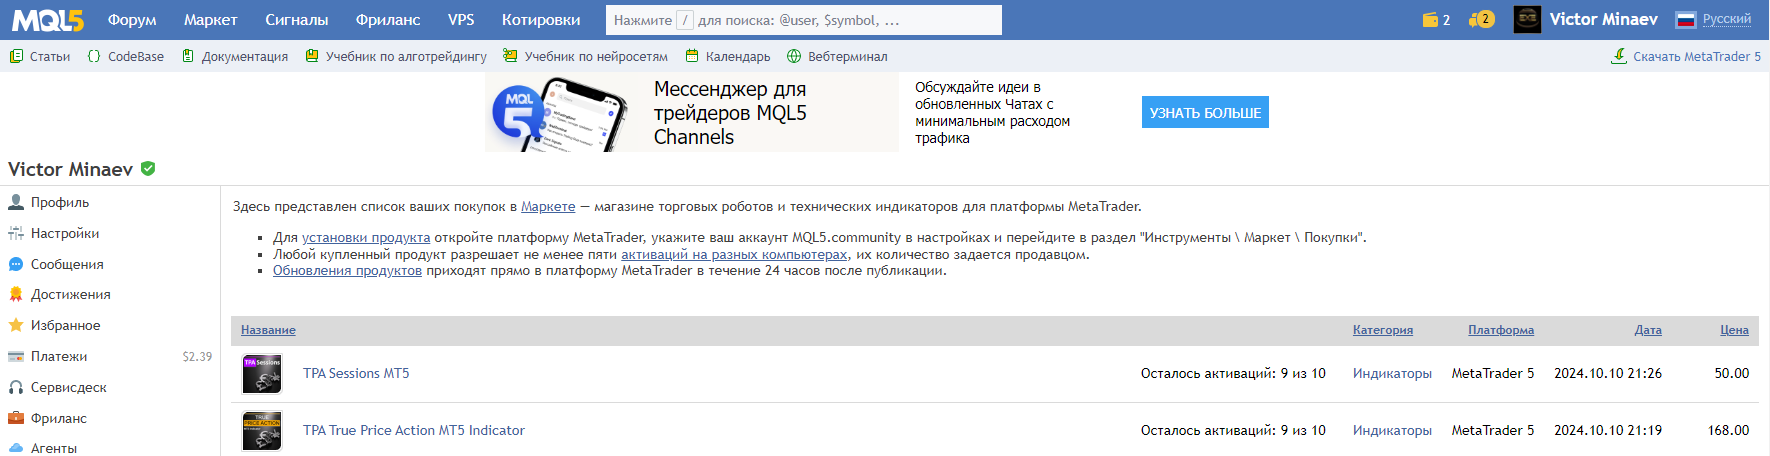Open Достижения in sidebar

click(71, 294)
